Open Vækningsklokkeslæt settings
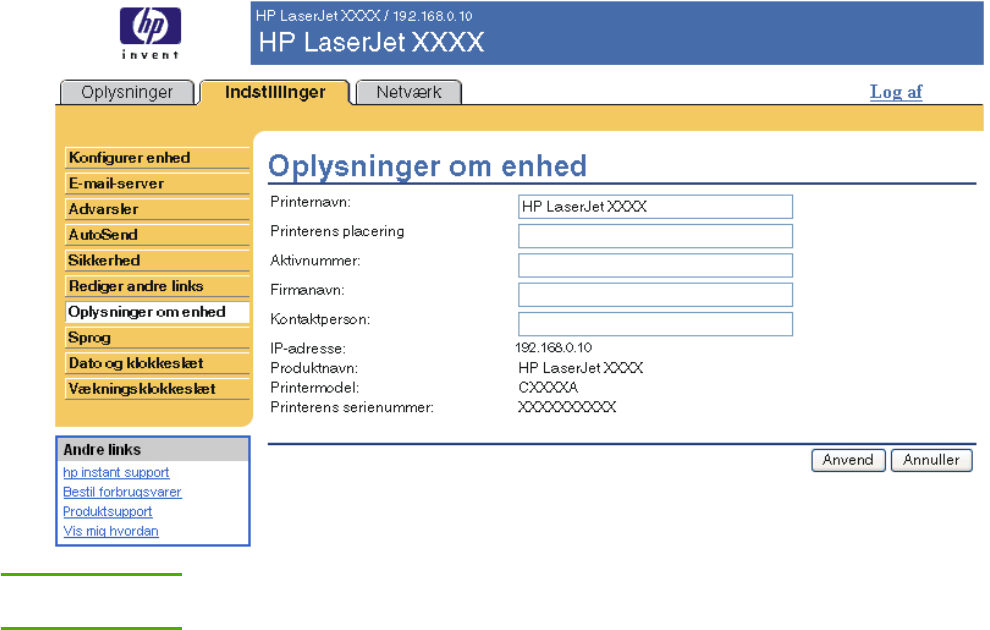990x630 pixels. coord(157,389)
